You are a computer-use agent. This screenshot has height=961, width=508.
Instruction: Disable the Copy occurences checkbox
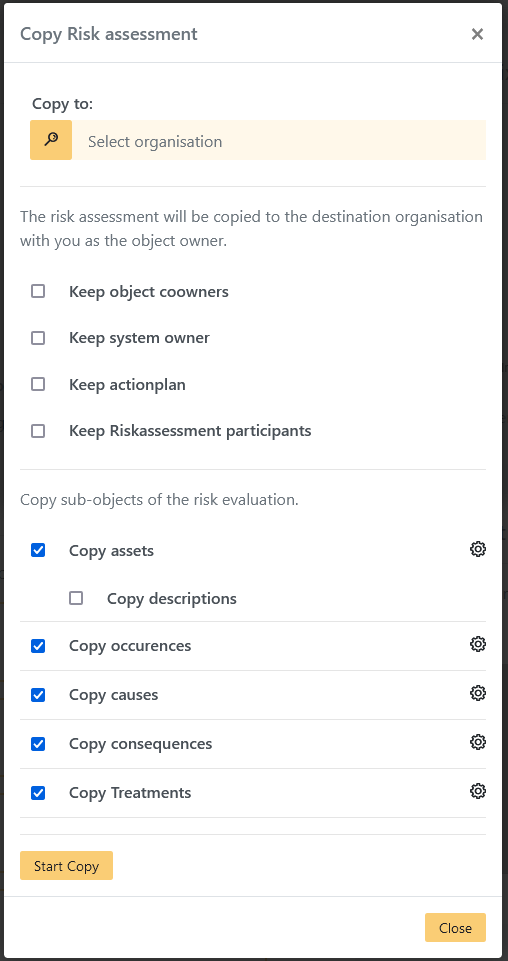point(38,646)
